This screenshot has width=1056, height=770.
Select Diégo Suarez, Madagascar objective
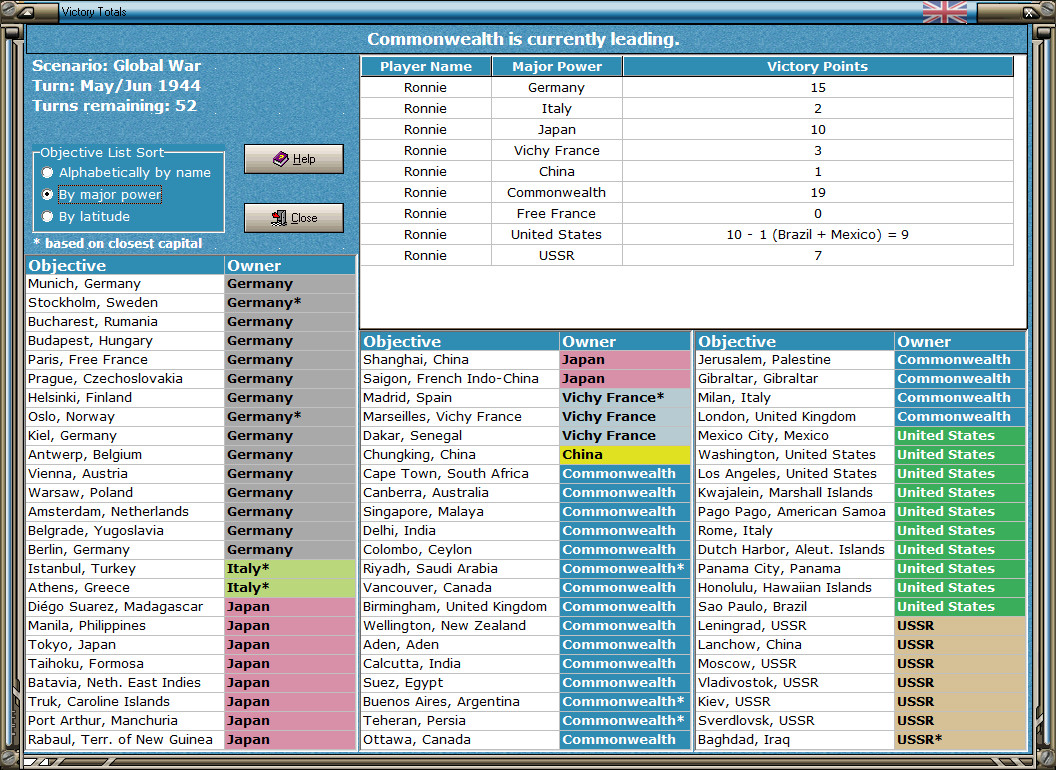pos(125,606)
